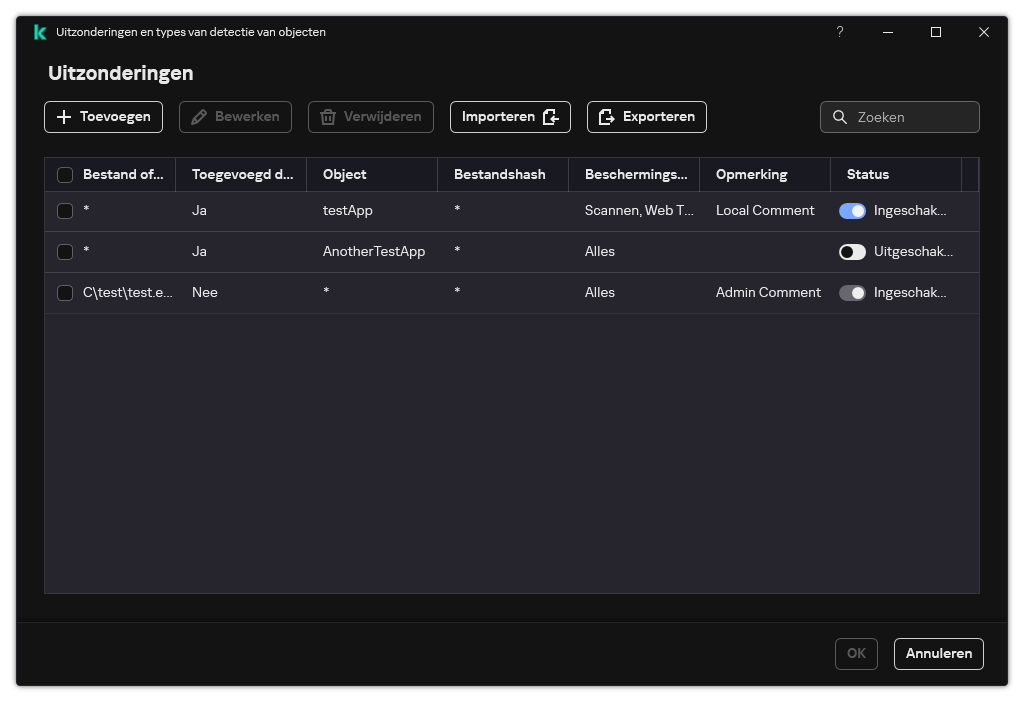Focus the Zoeken search field
The image size is (1024, 702).
[912, 117]
